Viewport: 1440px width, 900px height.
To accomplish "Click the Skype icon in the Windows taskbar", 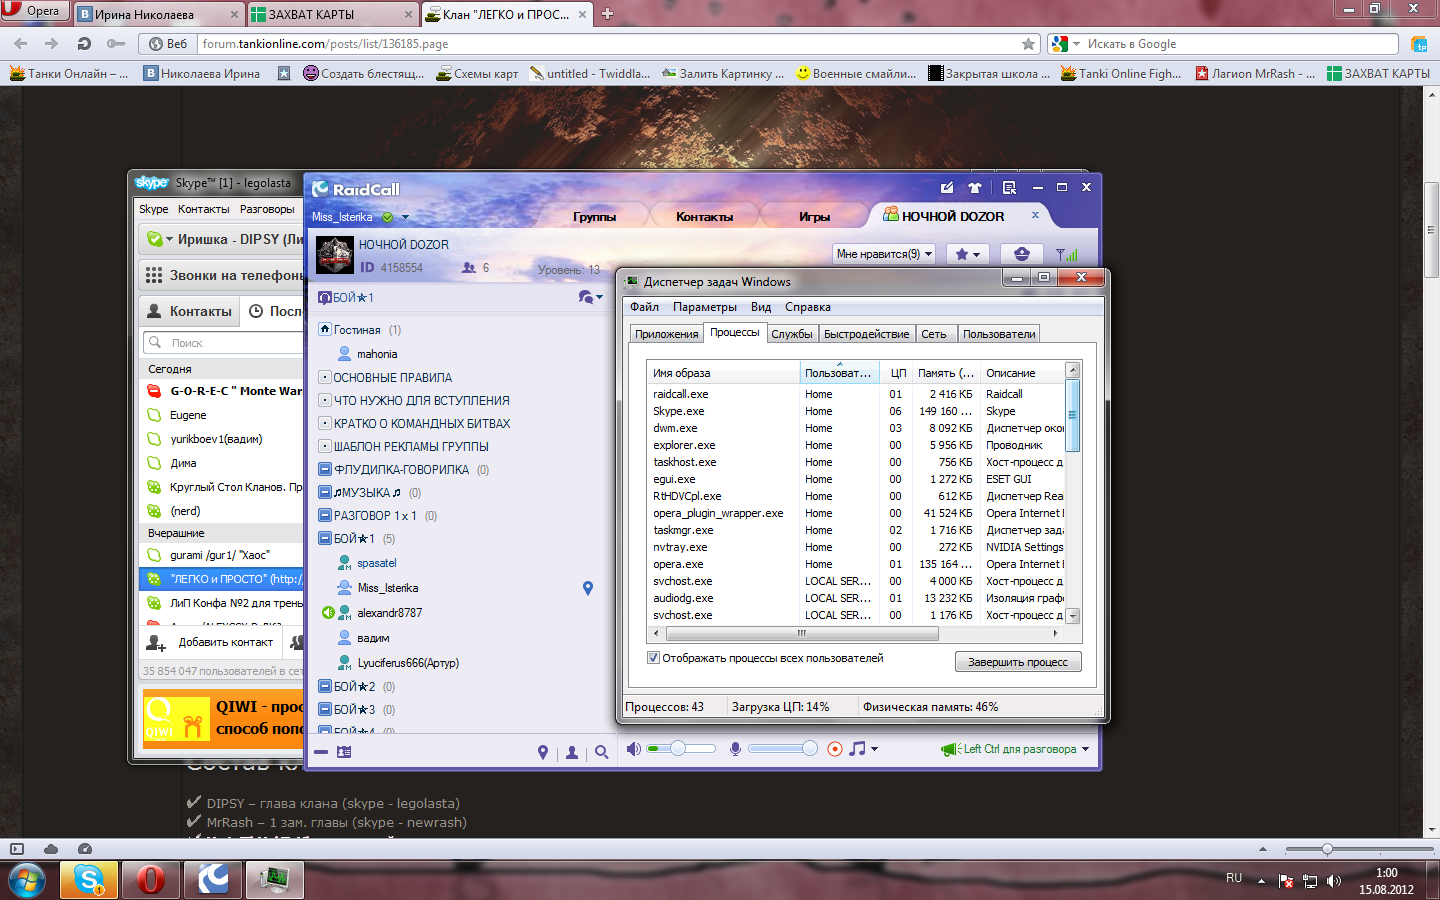I will [88, 880].
